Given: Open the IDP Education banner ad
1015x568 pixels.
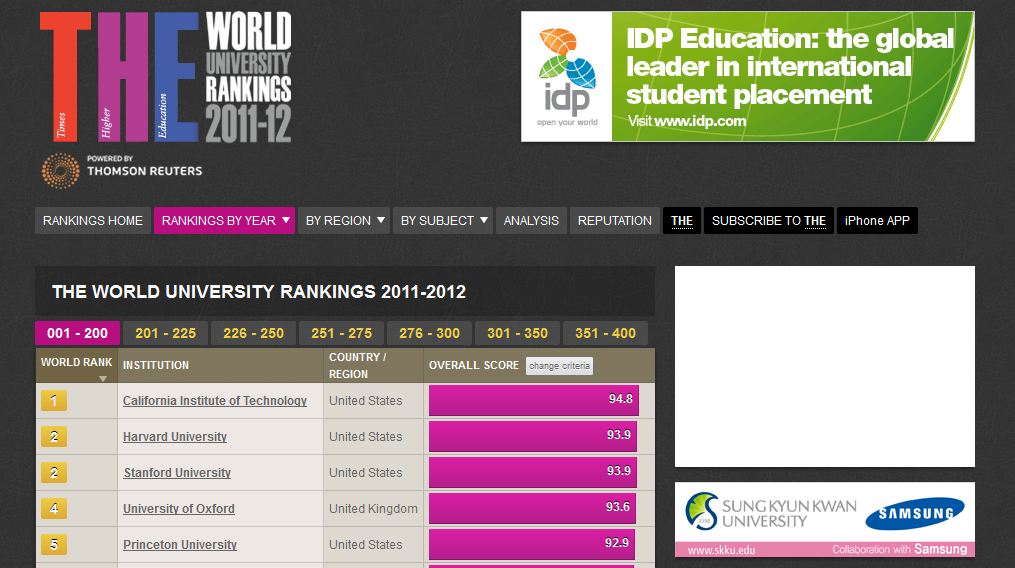Looking at the screenshot, I should (748, 76).
